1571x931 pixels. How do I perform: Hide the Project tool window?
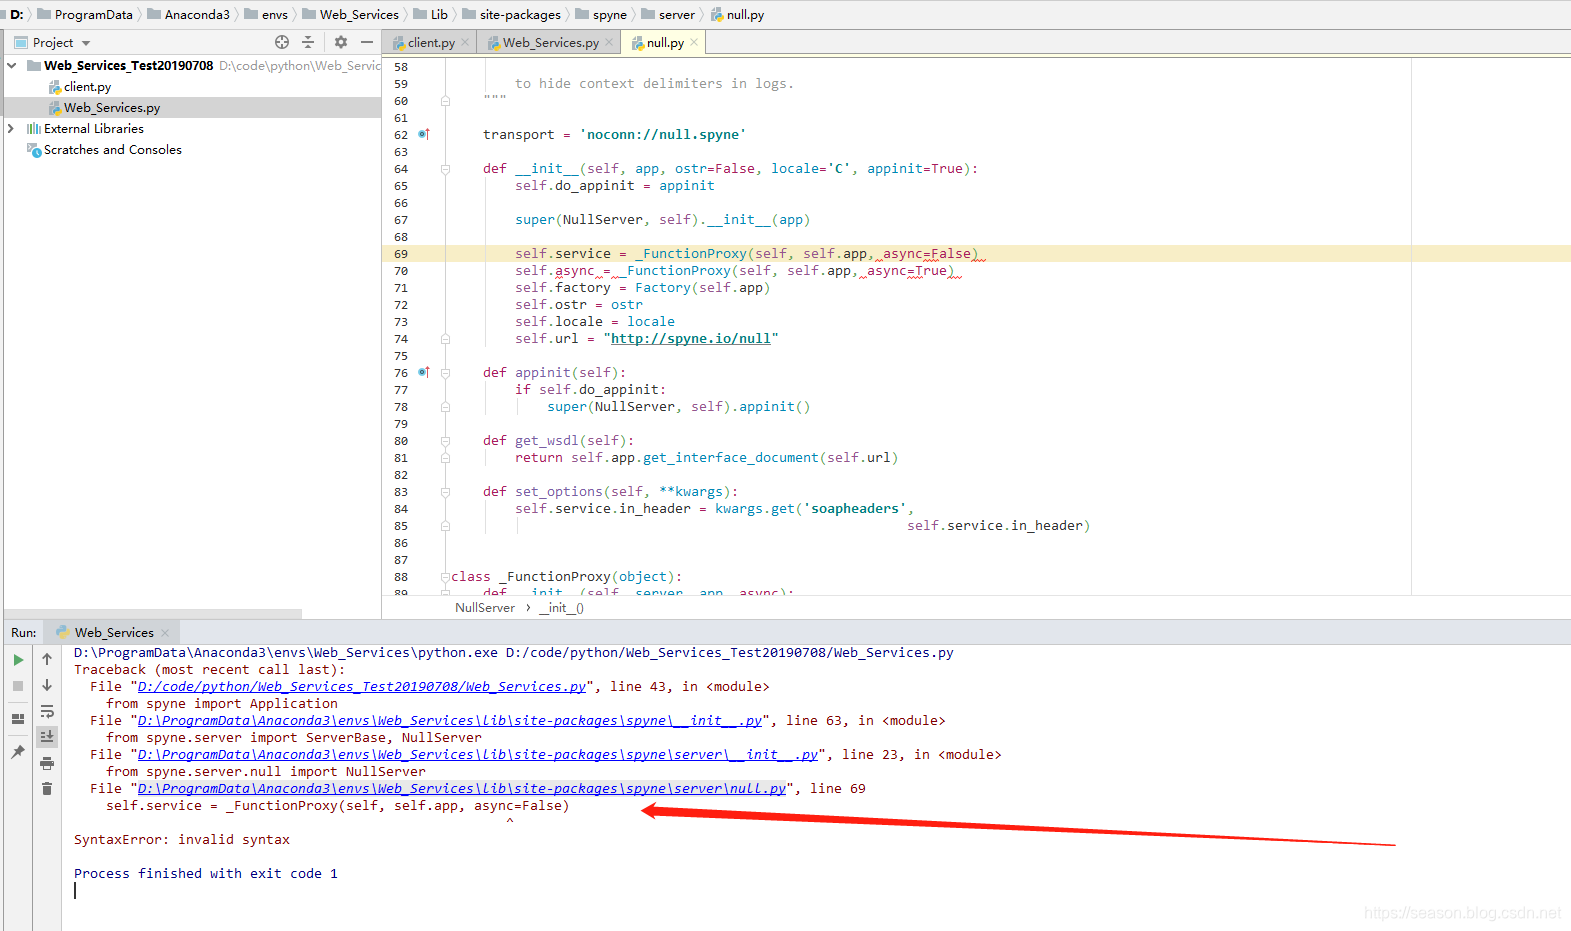point(367,42)
